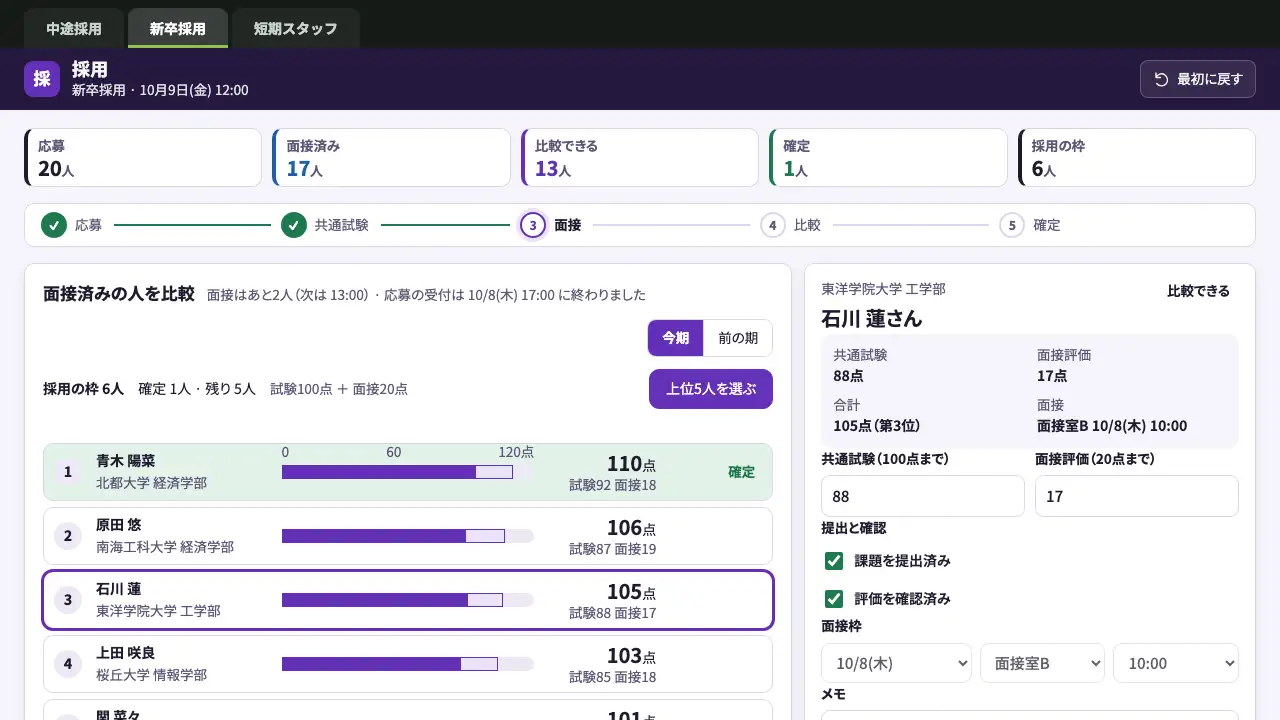Click 確定 status label on 青木 row
Viewport: 1280px width, 720px height.
point(742,472)
